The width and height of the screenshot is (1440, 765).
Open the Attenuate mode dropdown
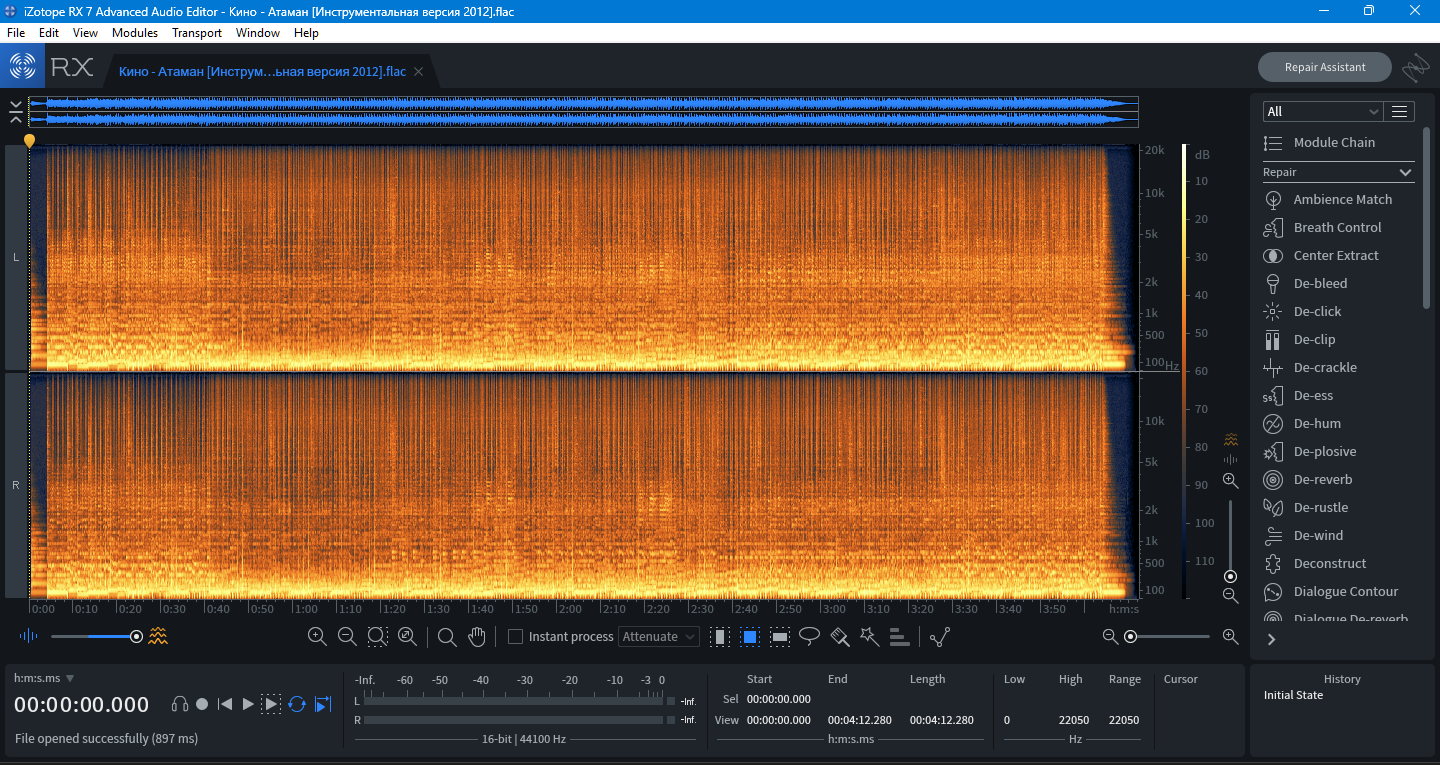click(660, 637)
